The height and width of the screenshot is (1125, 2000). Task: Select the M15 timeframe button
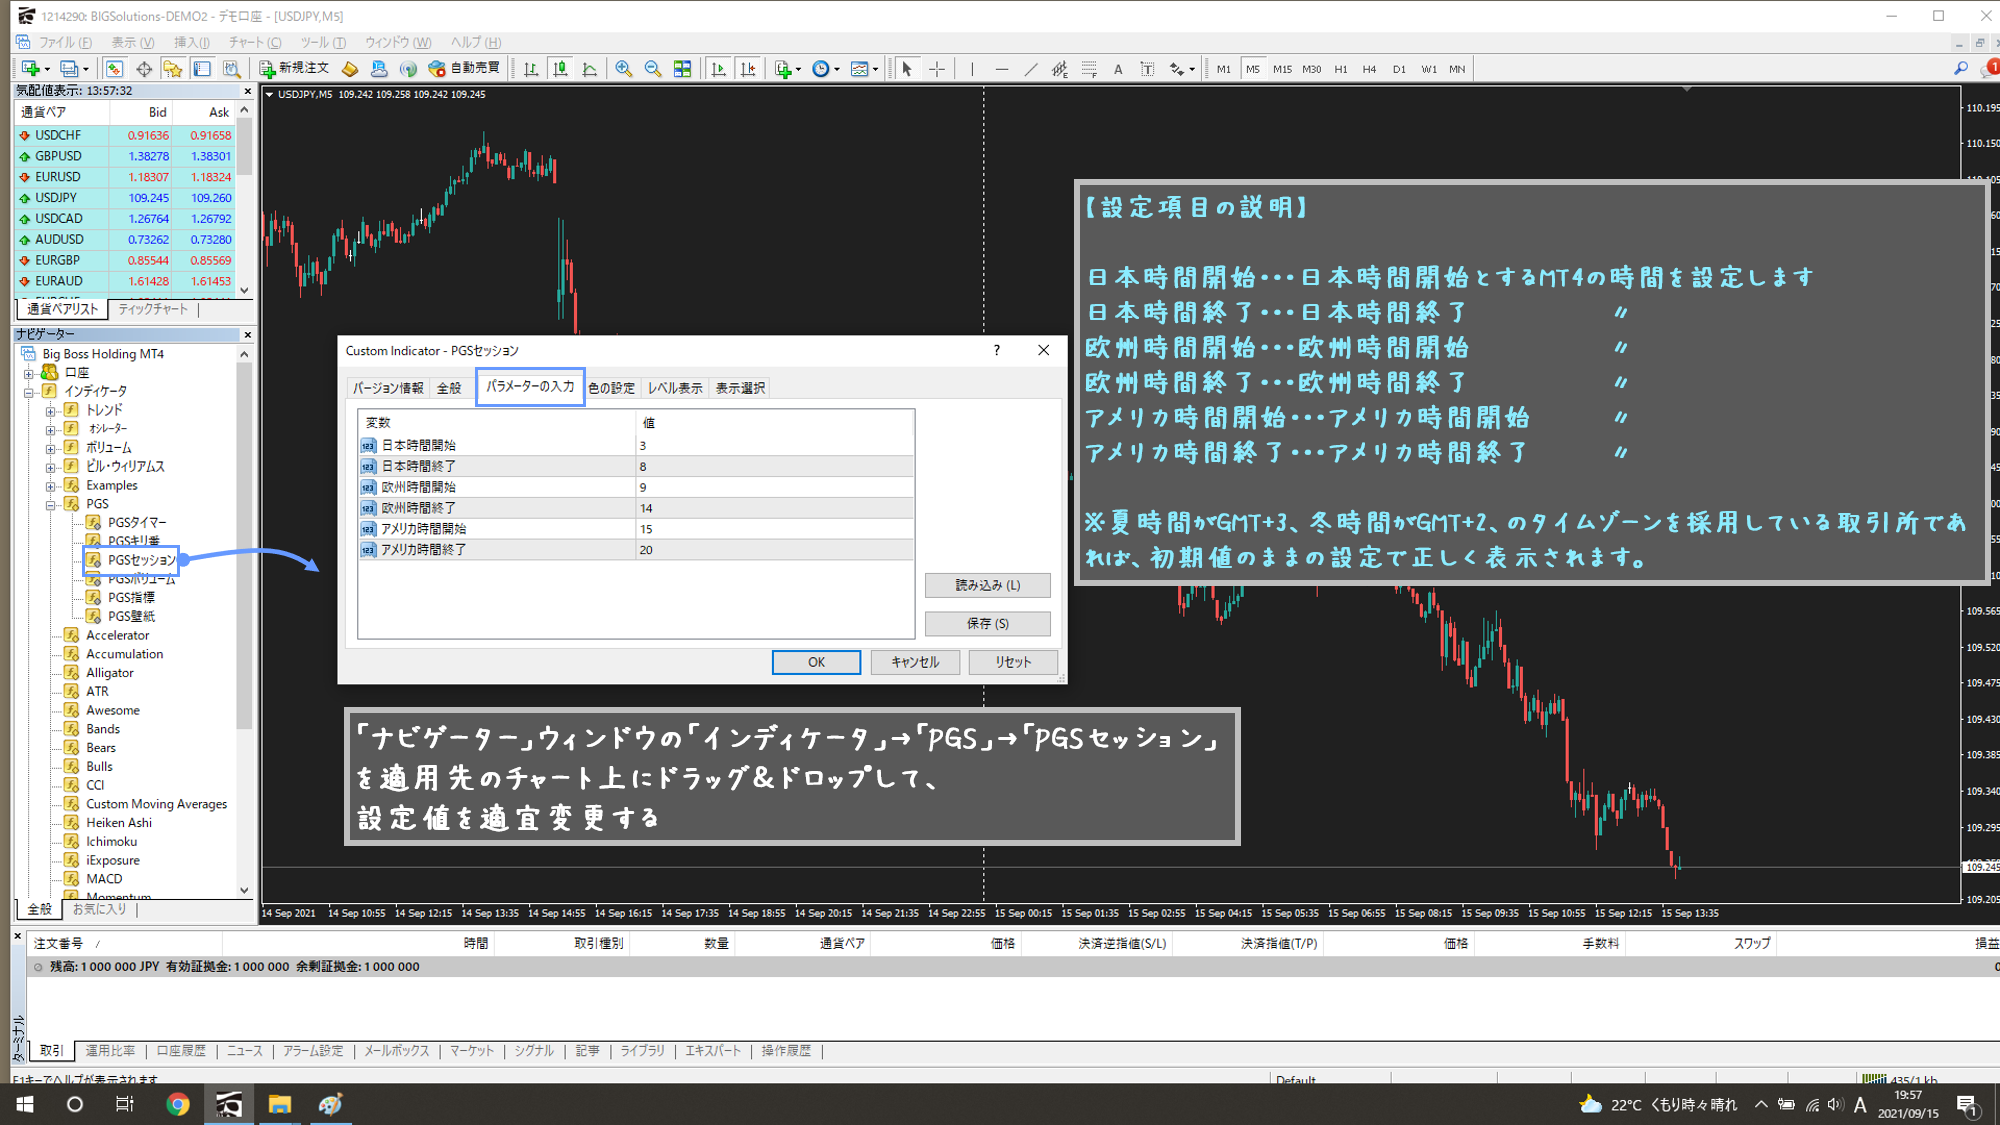pos(1282,69)
